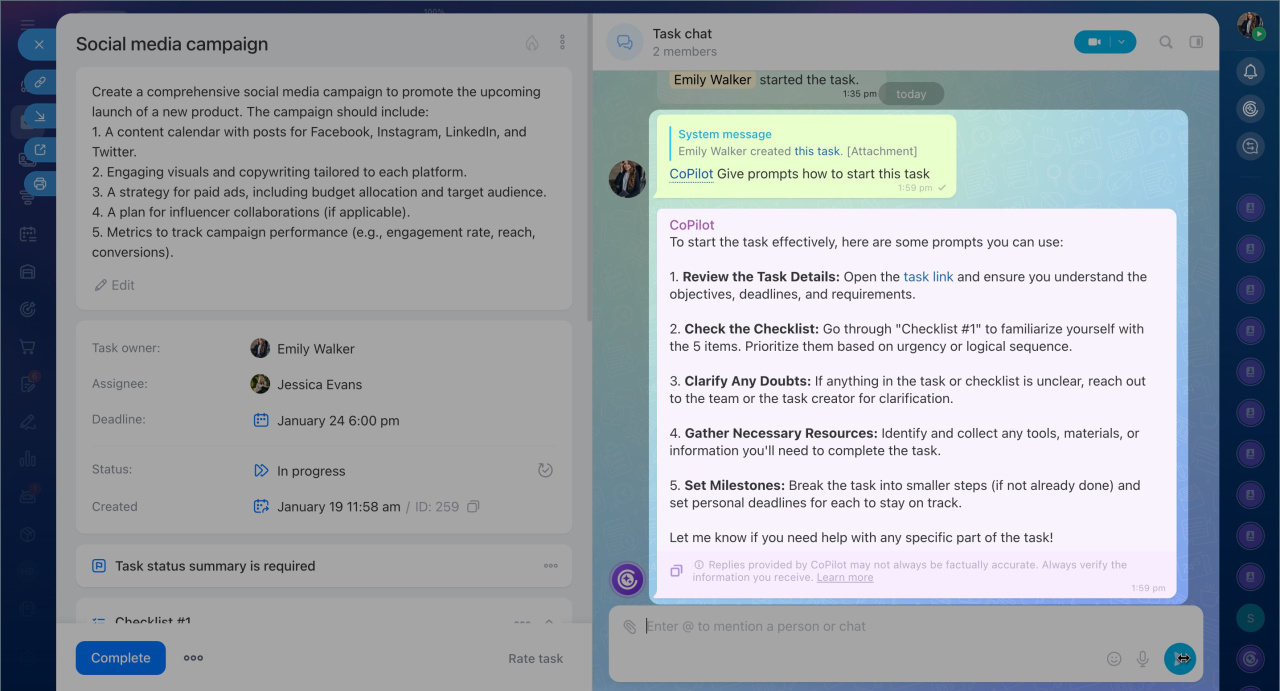Open more actions next to Complete
1280x691 pixels.
[193, 658]
